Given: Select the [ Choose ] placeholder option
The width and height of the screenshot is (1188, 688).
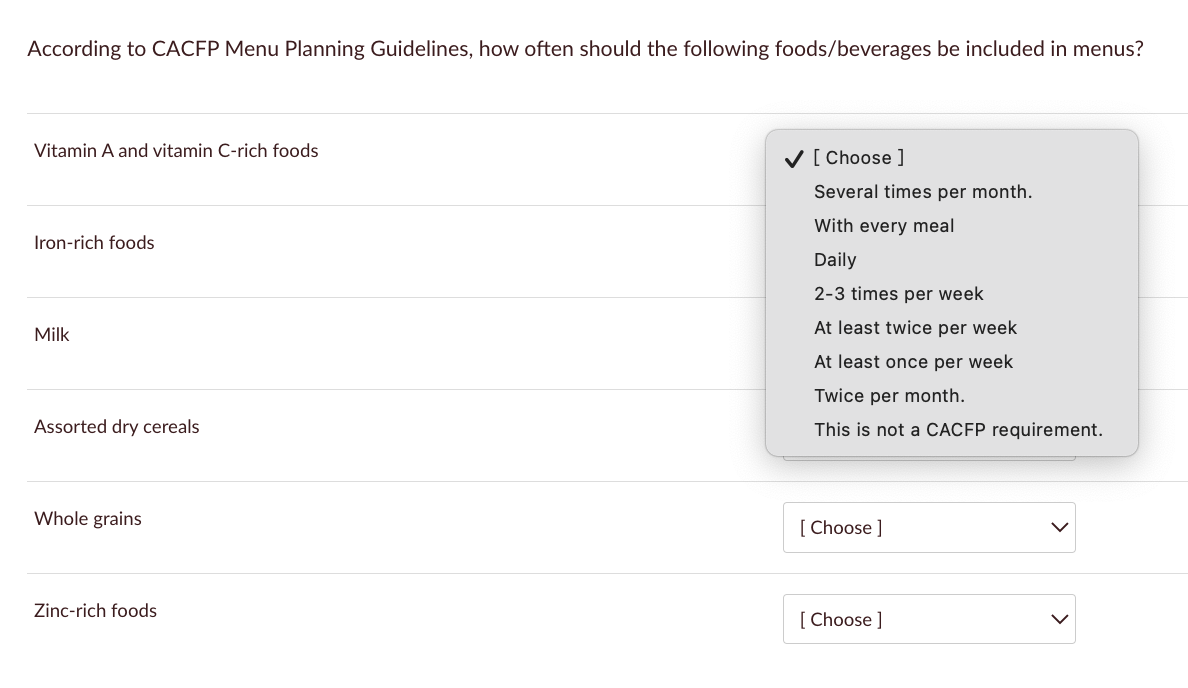Looking at the screenshot, I should 859,158.
